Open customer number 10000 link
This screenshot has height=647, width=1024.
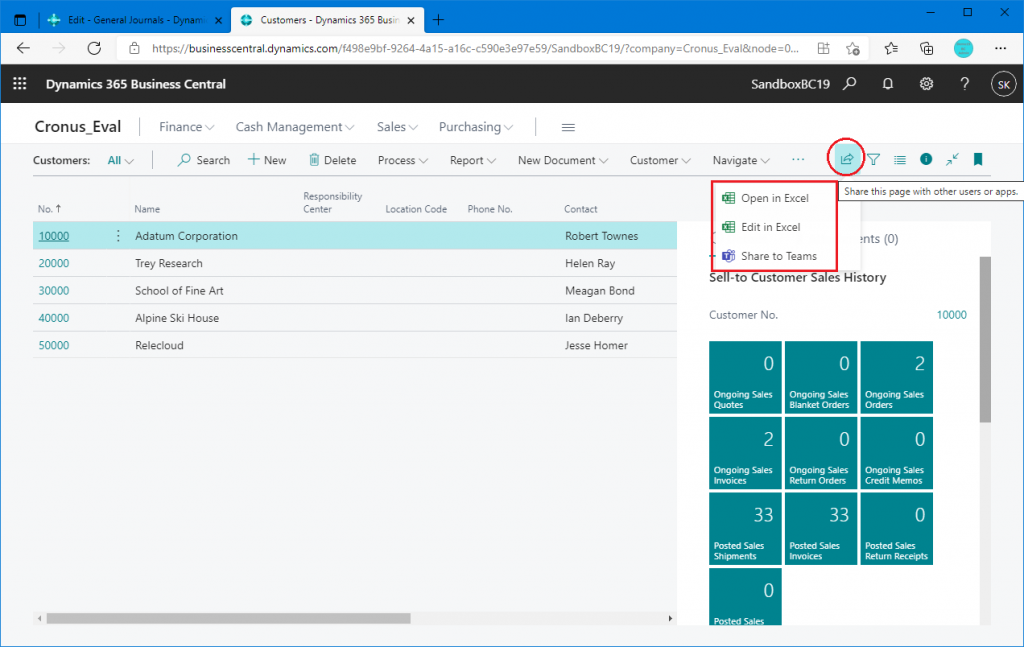pos(54,236)
